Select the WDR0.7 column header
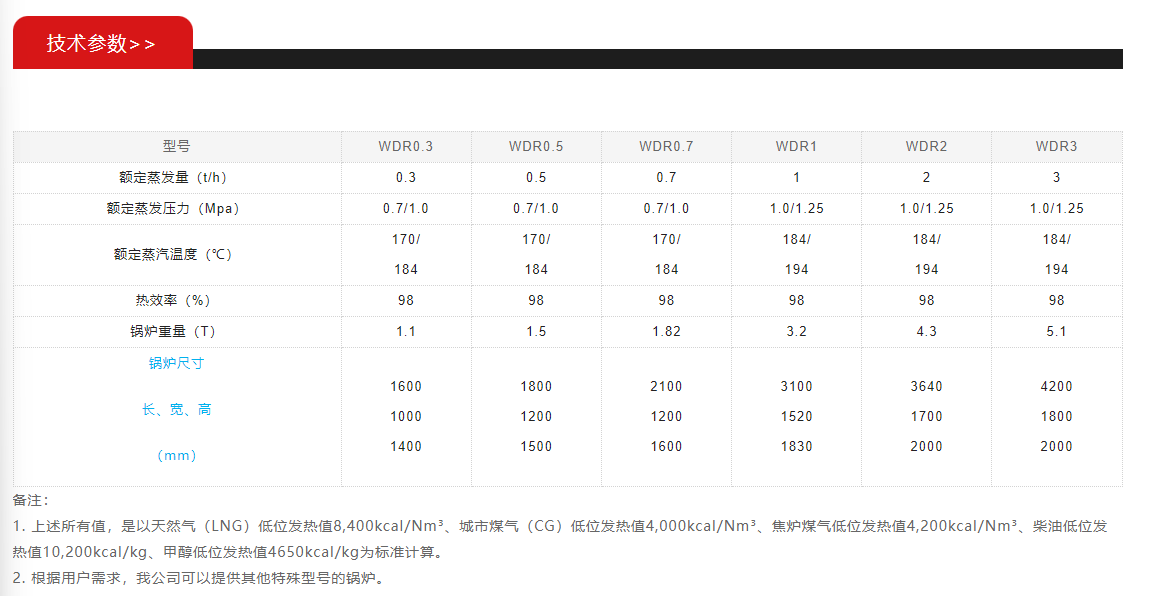Screen dimensions: 1168x596 [666, 146]
